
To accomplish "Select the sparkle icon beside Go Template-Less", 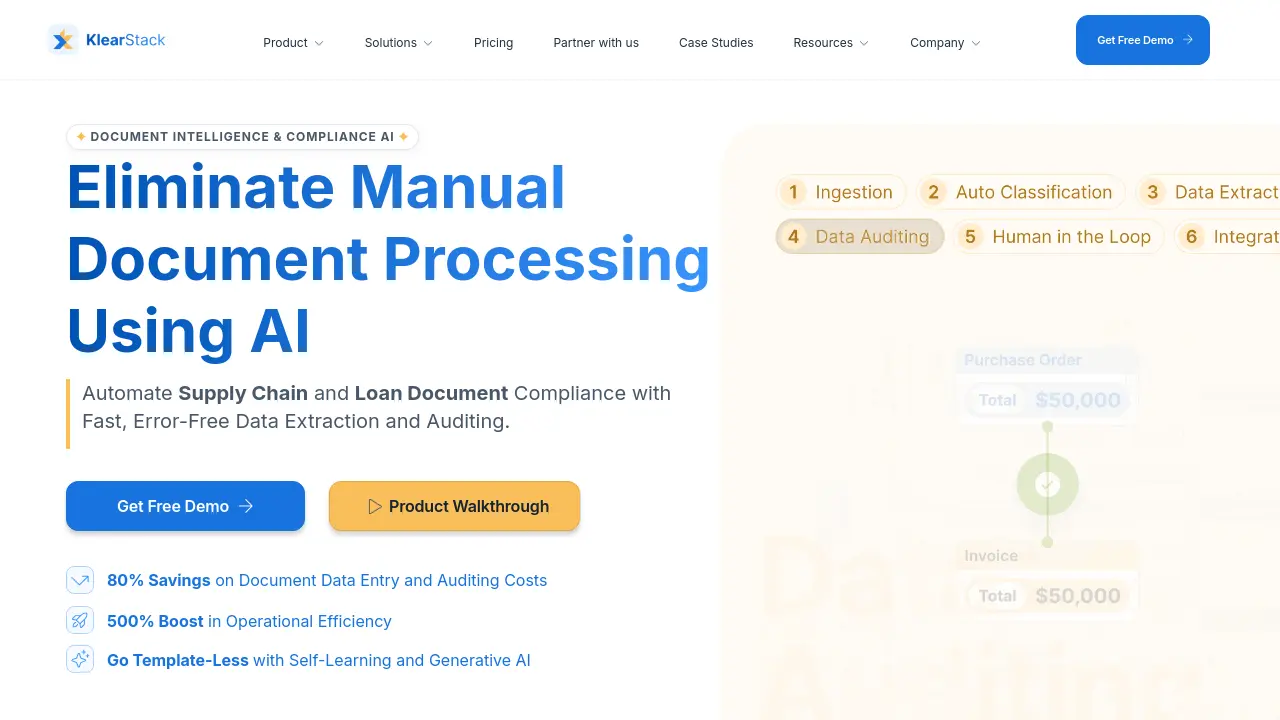I will [80, 659].
